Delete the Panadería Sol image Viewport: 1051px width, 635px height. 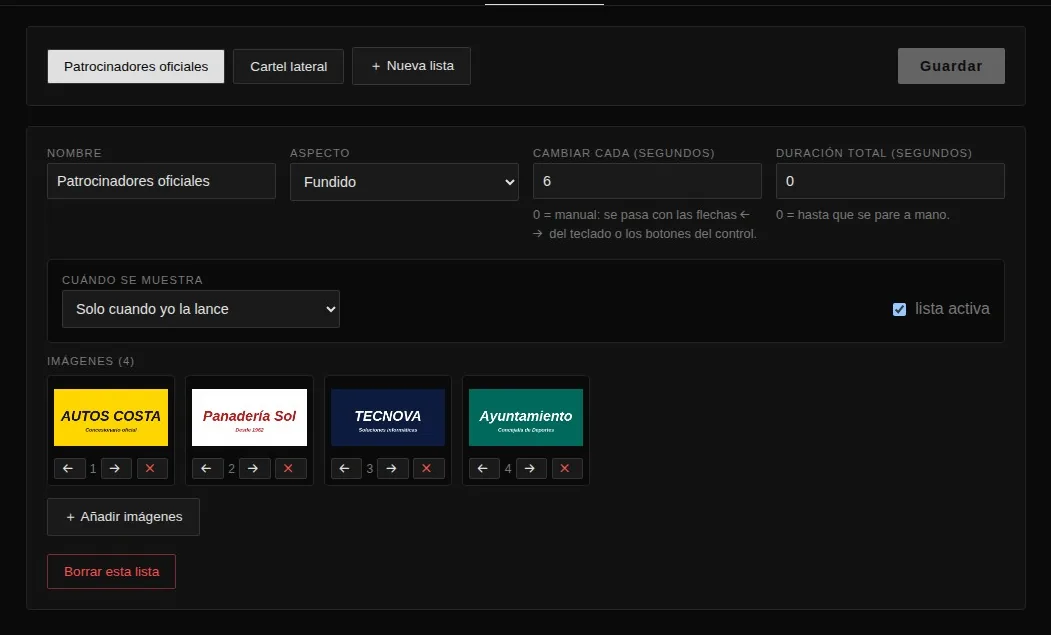[x=290, y=468]
